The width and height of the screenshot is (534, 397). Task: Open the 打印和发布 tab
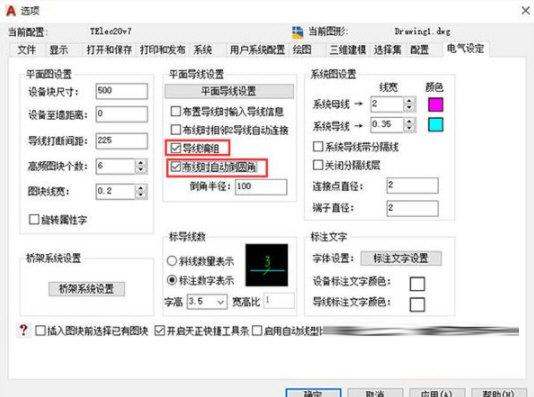click(162, 50)
